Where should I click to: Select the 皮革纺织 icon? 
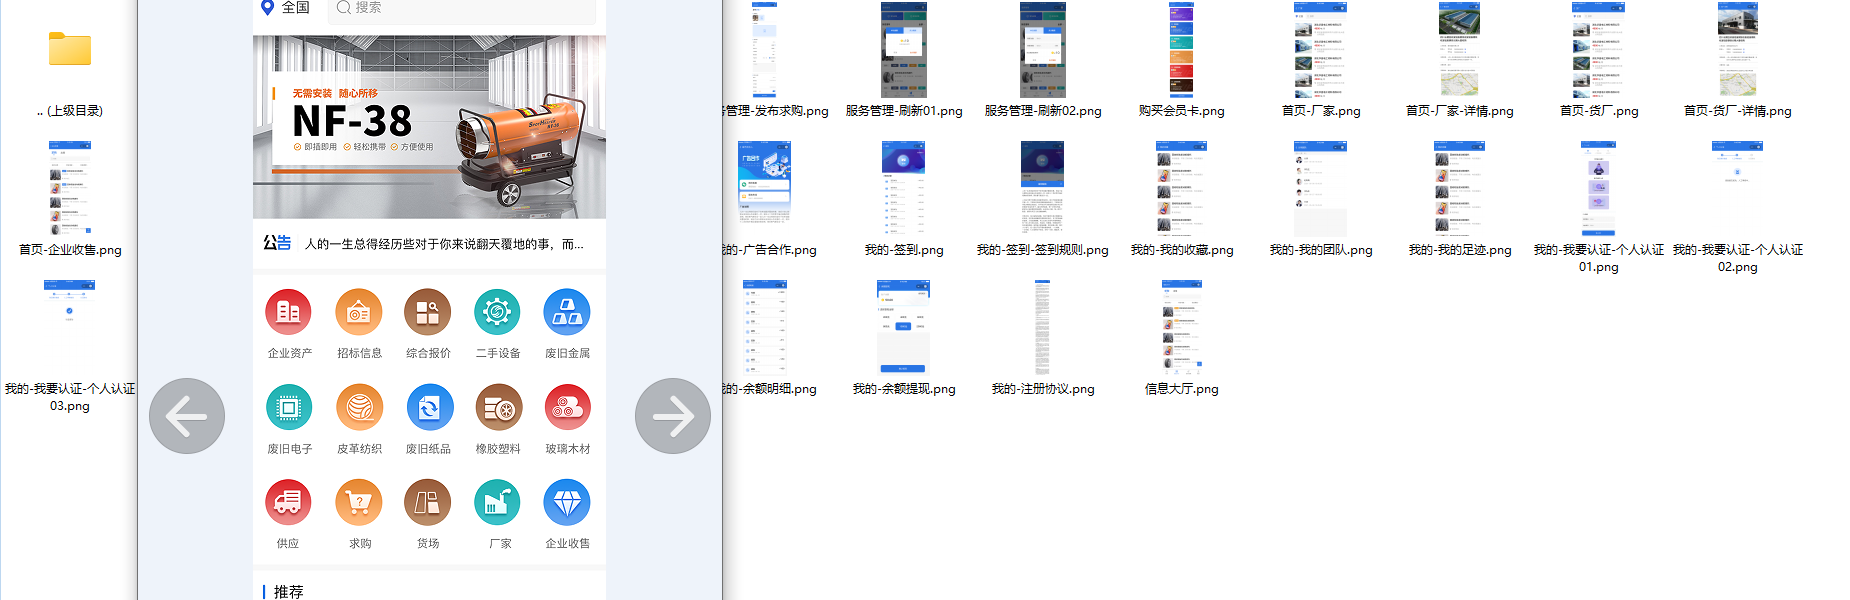point(358,408)
